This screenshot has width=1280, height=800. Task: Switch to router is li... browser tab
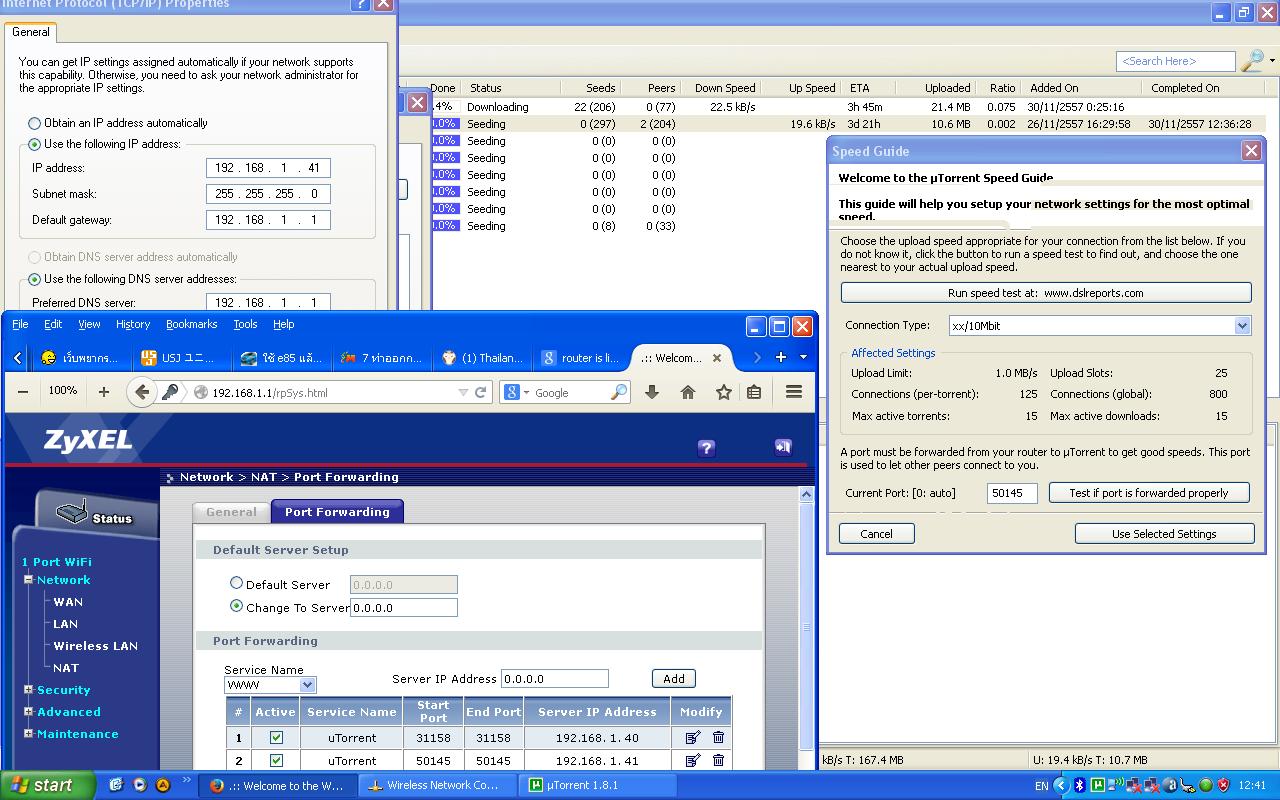pyautogui.click(x=580, y=357)
